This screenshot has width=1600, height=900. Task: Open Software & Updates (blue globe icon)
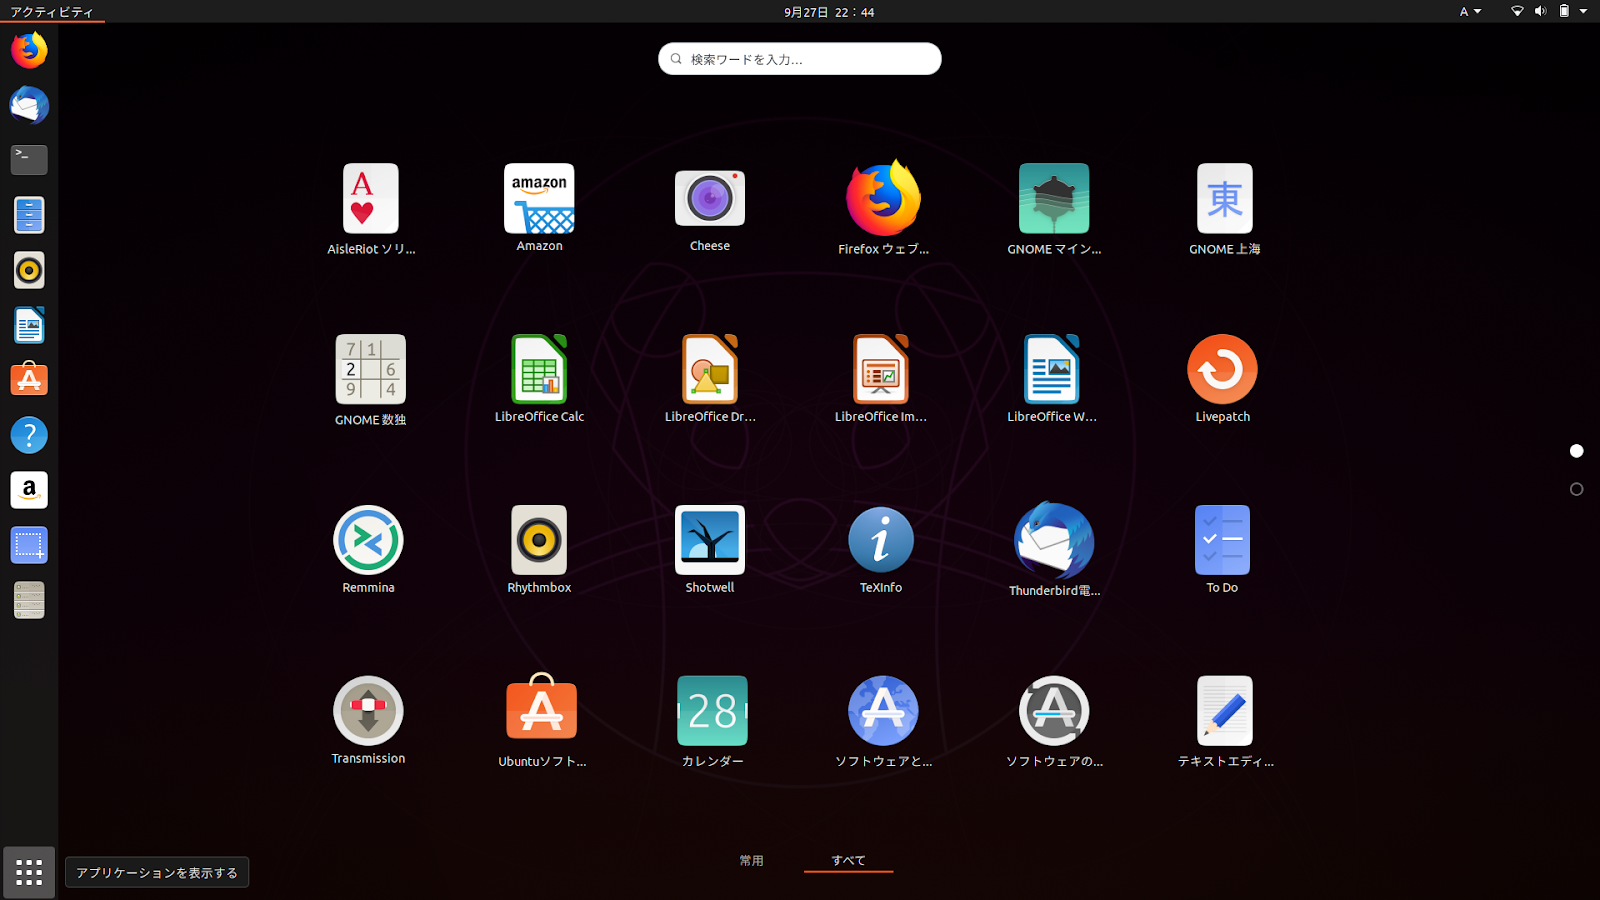pyautogui.click(x=883, y=711)
